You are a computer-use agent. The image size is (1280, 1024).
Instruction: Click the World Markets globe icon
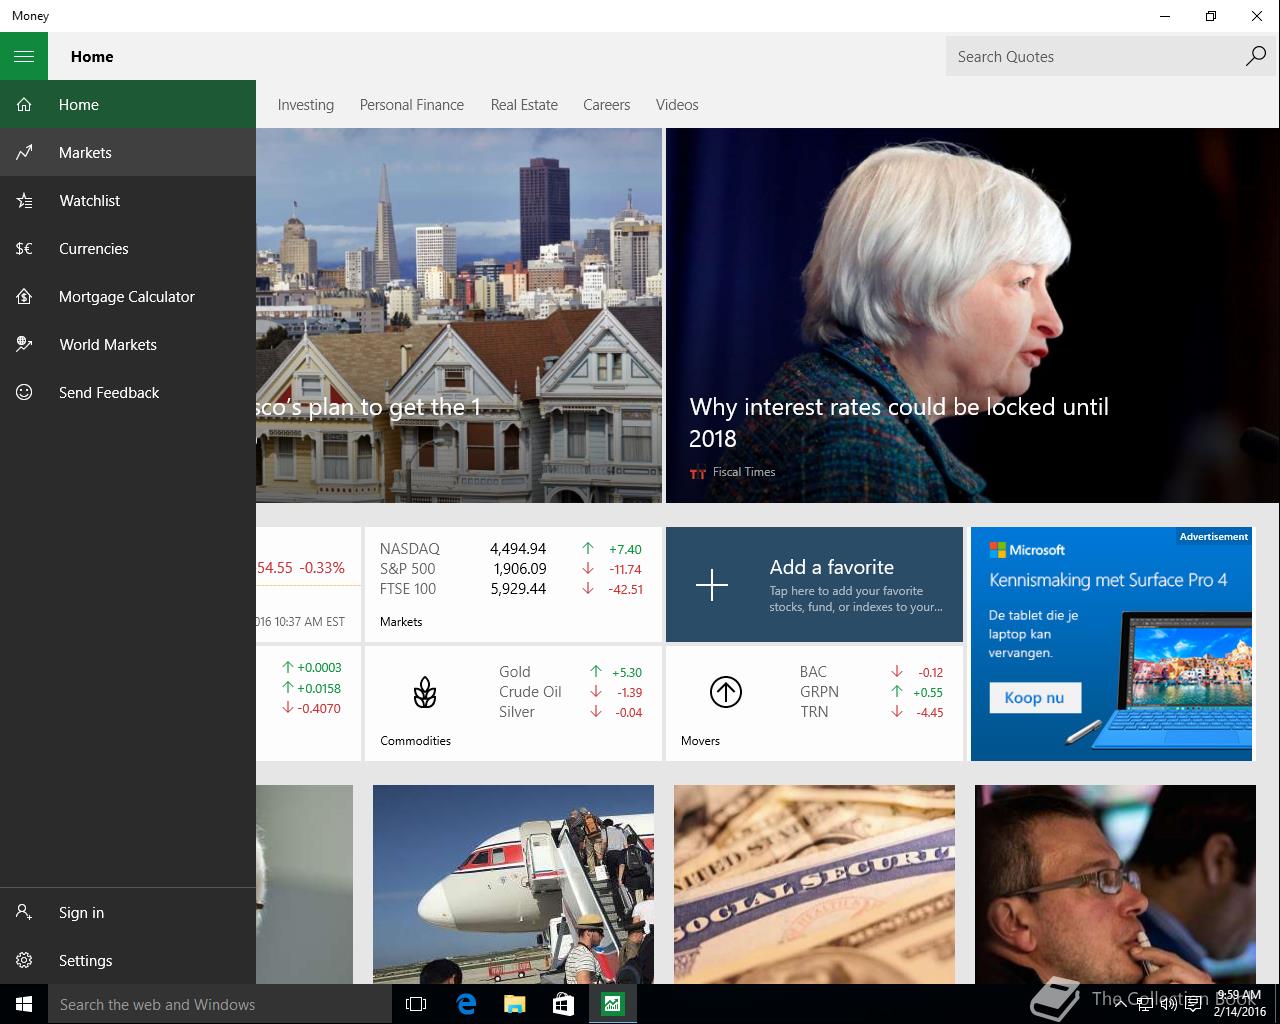(24, 344)
